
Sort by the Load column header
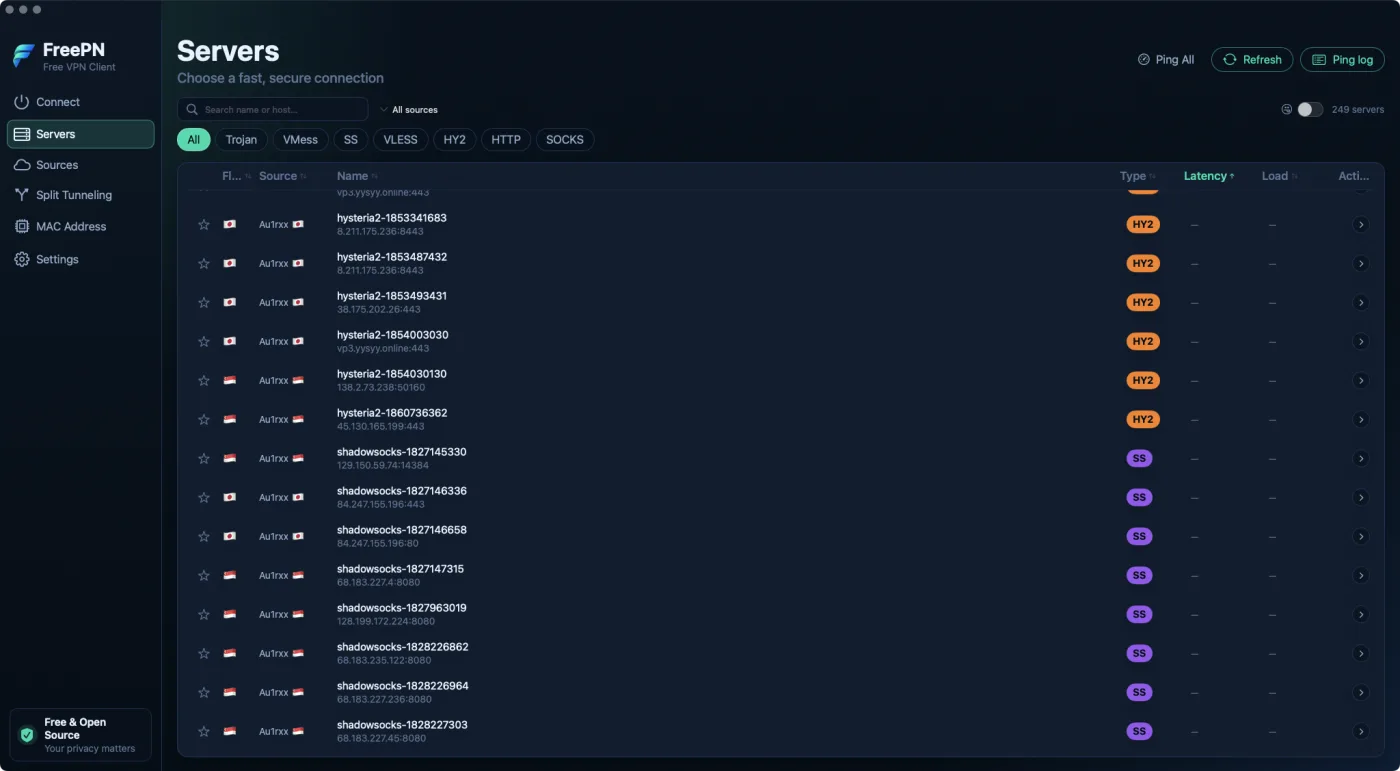pyautogui.click(x=1279, y=176)
